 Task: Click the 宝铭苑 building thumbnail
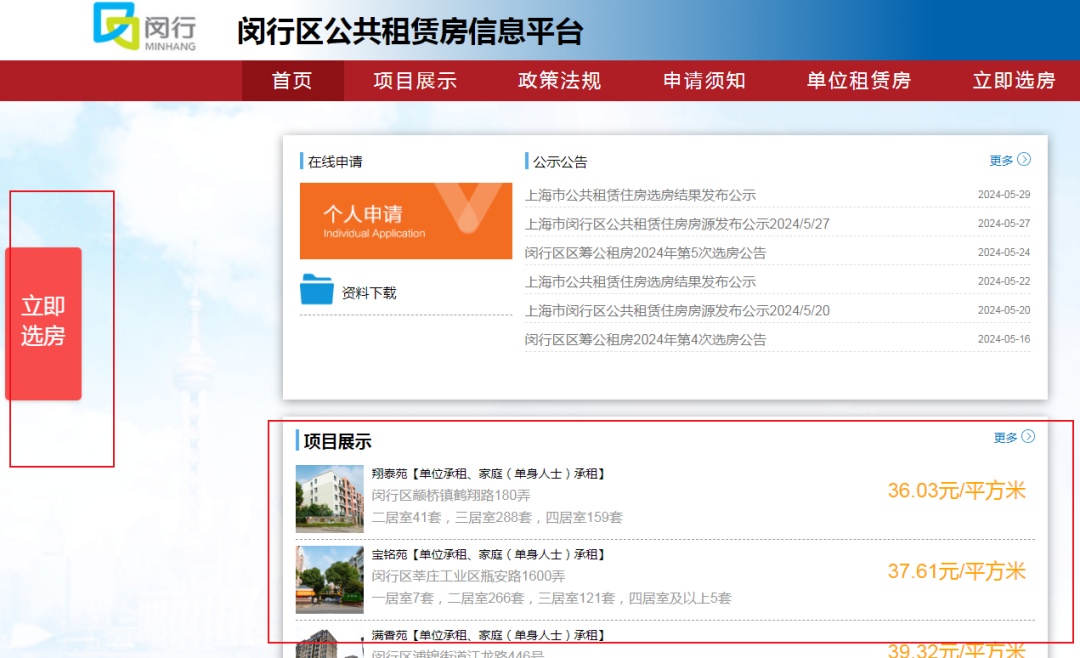(329, 579)
